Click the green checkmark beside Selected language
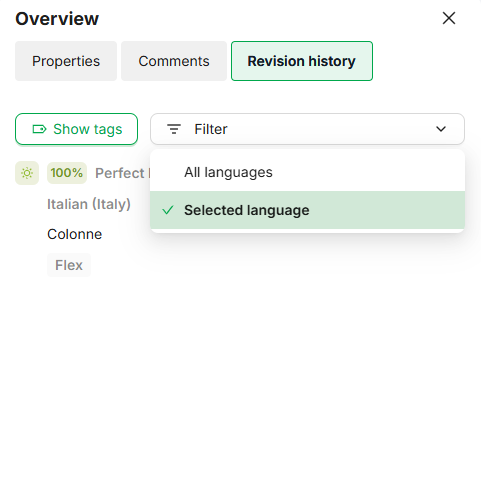The width and height of the screenshot is (481, 503). [168, 210]
